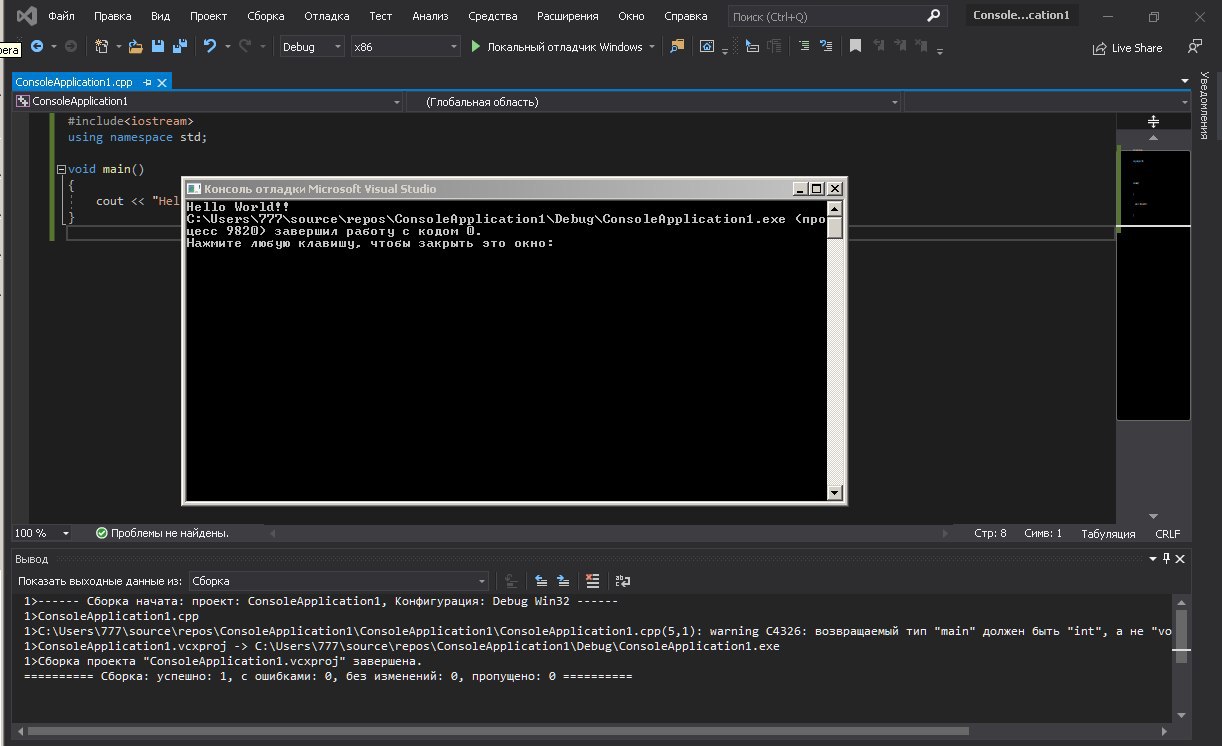Screen dimensions: 1222x746
Task: Open the Отладка menu
Action: pyautogui.click(x=327, y=16)
